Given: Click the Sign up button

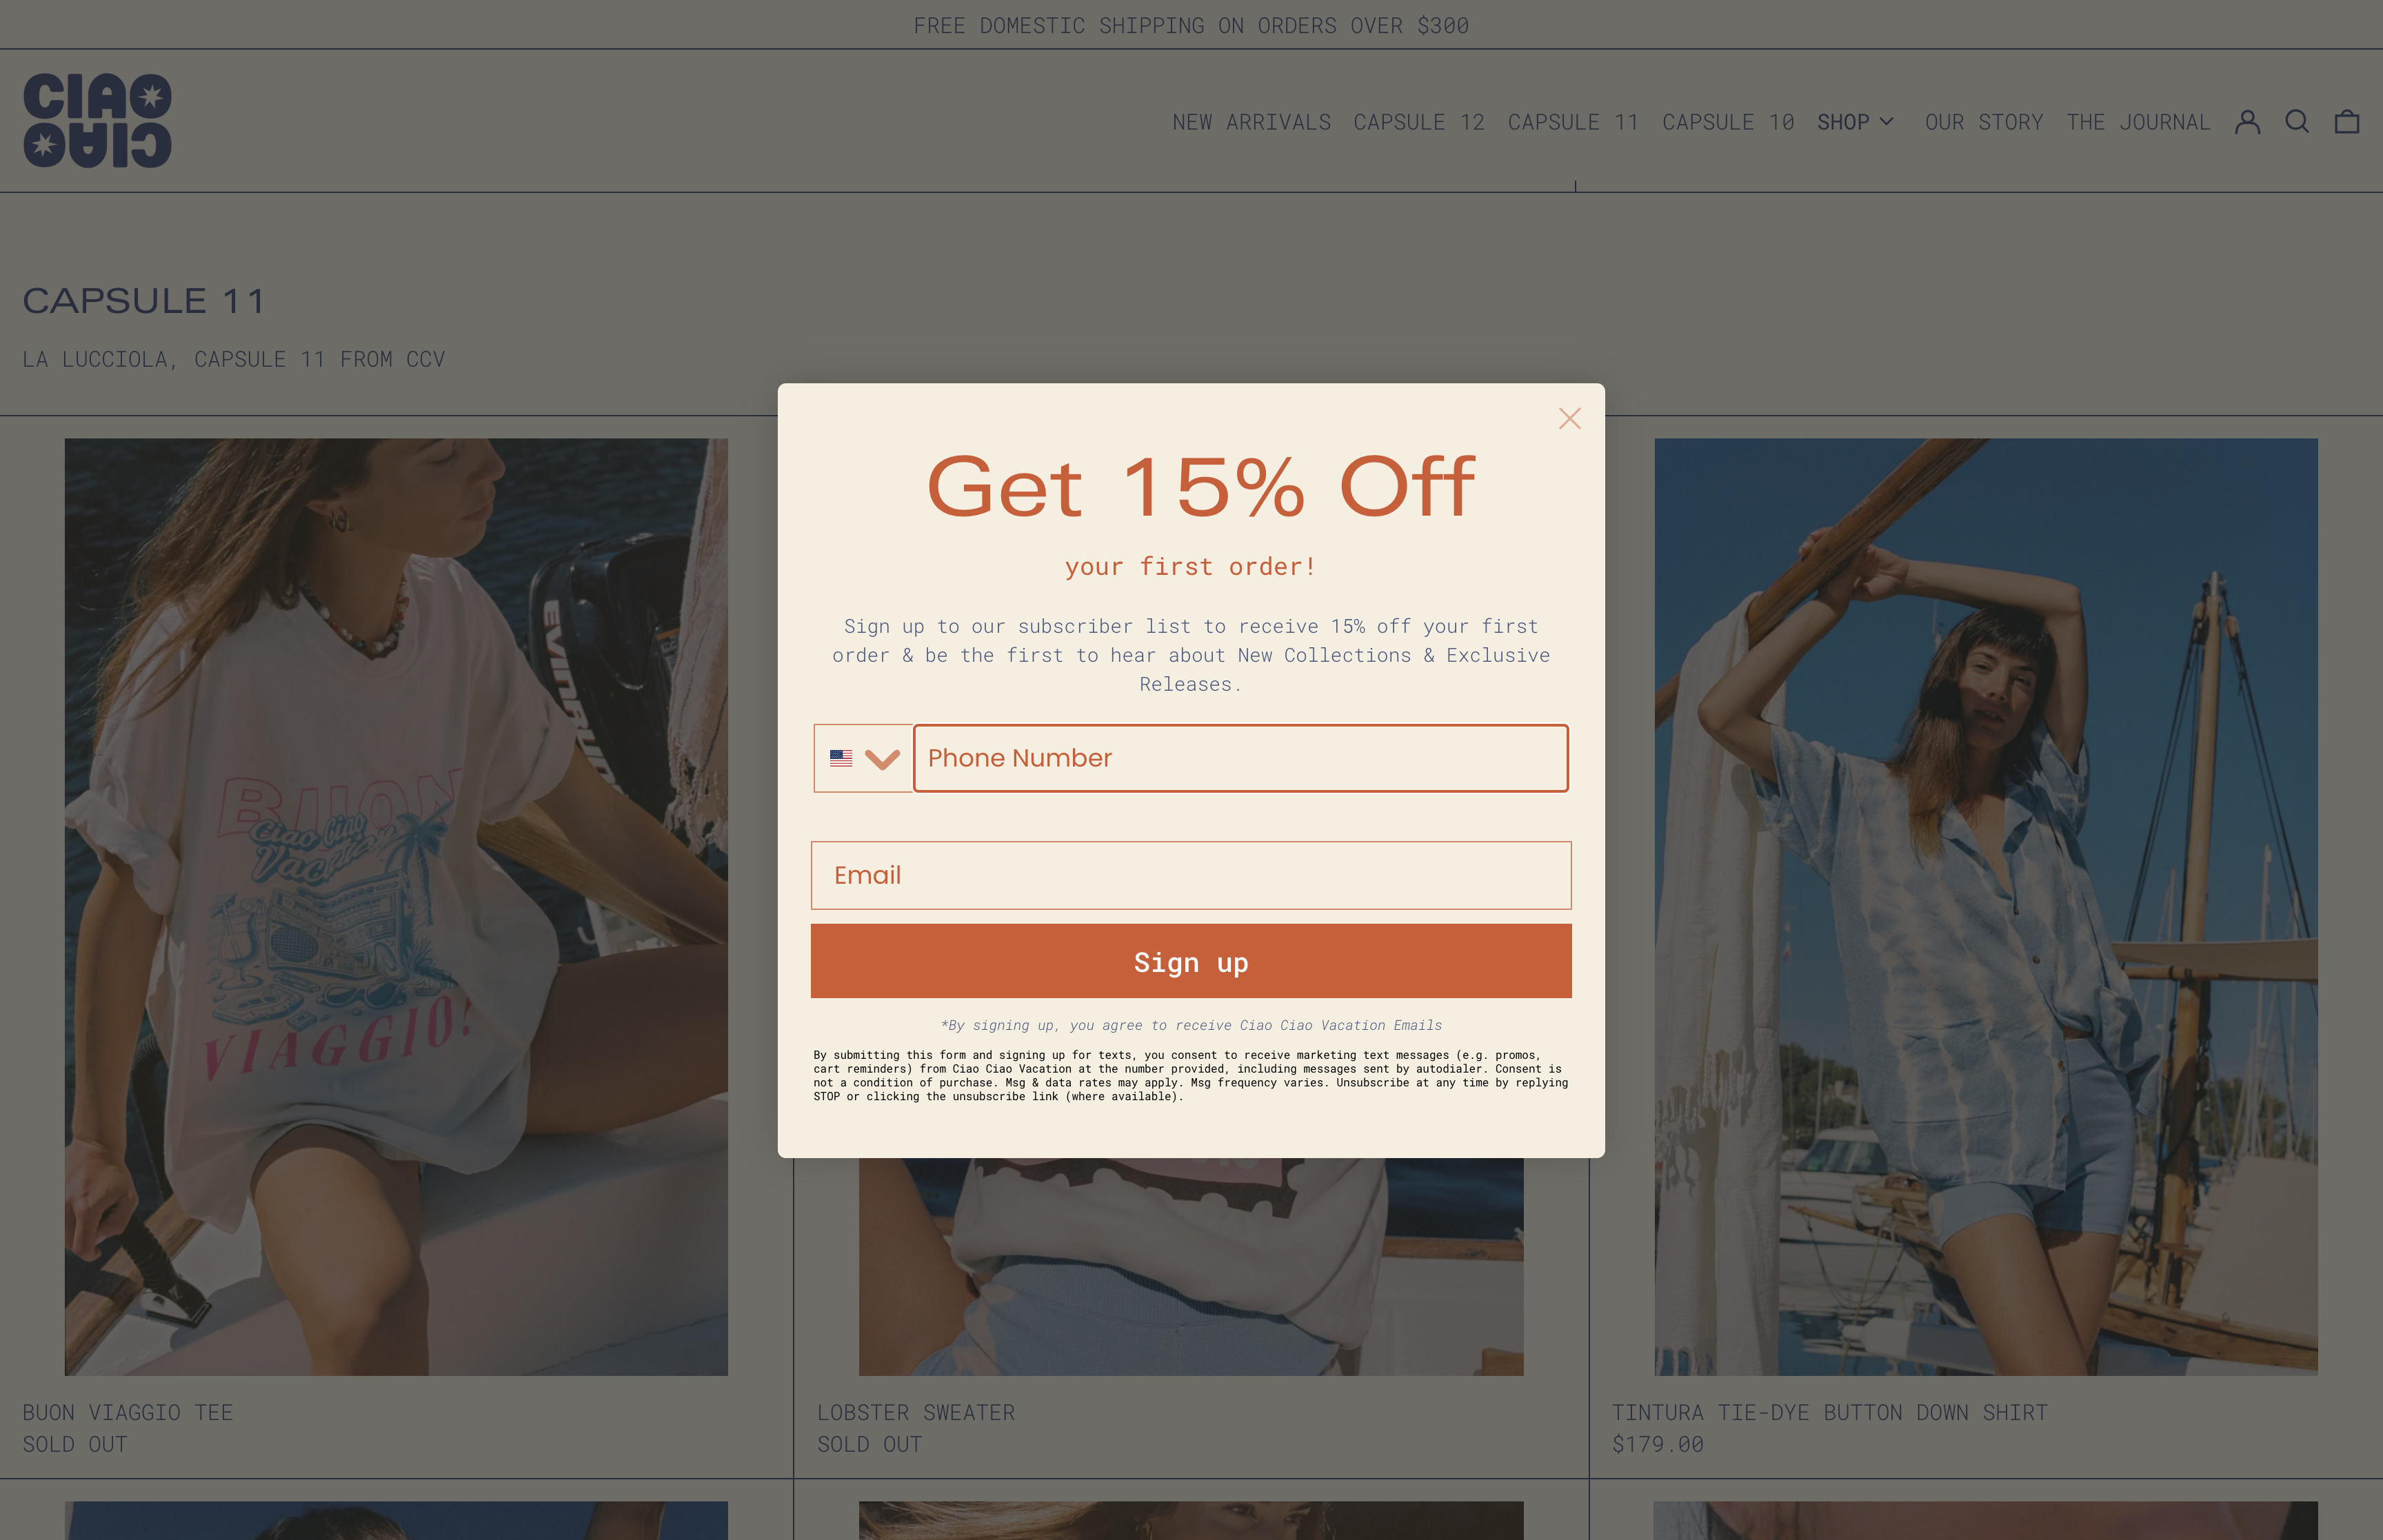Looking at the screenshot, I should click(1190, 961).
